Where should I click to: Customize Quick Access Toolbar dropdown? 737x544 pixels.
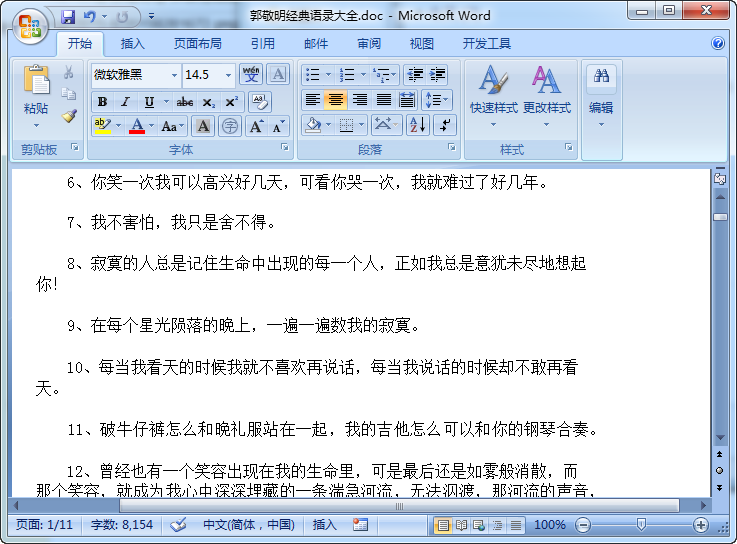[151, 16]
